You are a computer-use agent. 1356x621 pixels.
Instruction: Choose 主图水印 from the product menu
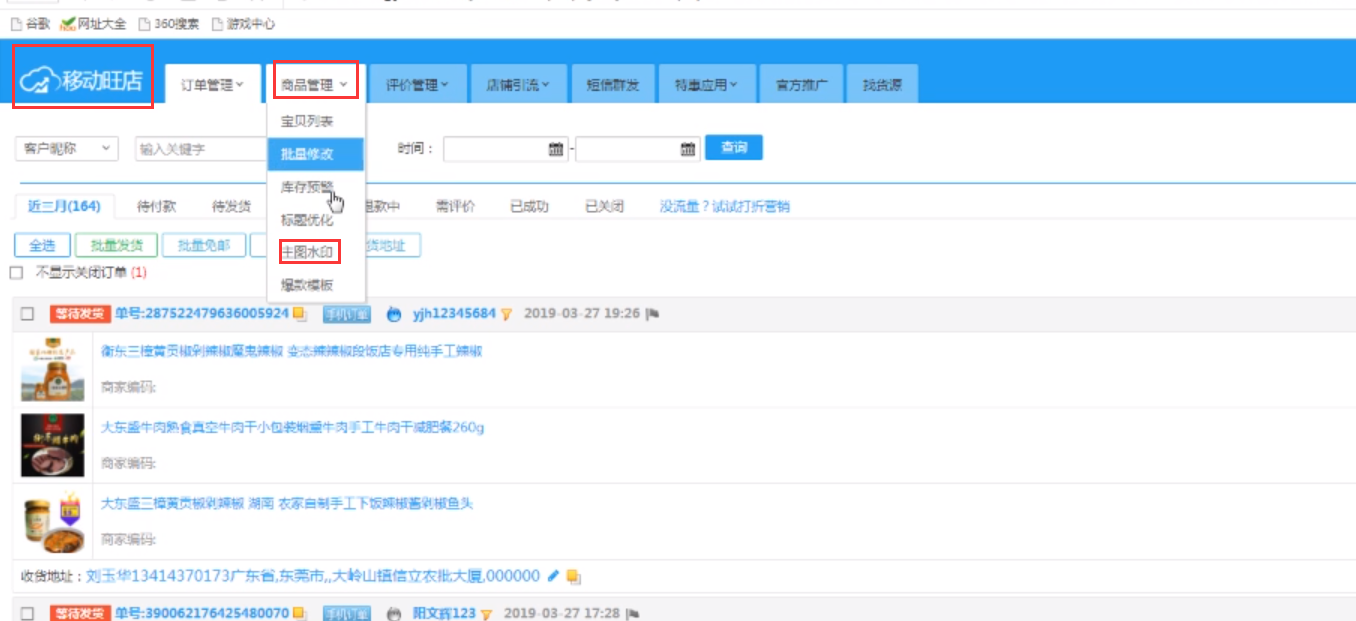(x=307, y=252)
